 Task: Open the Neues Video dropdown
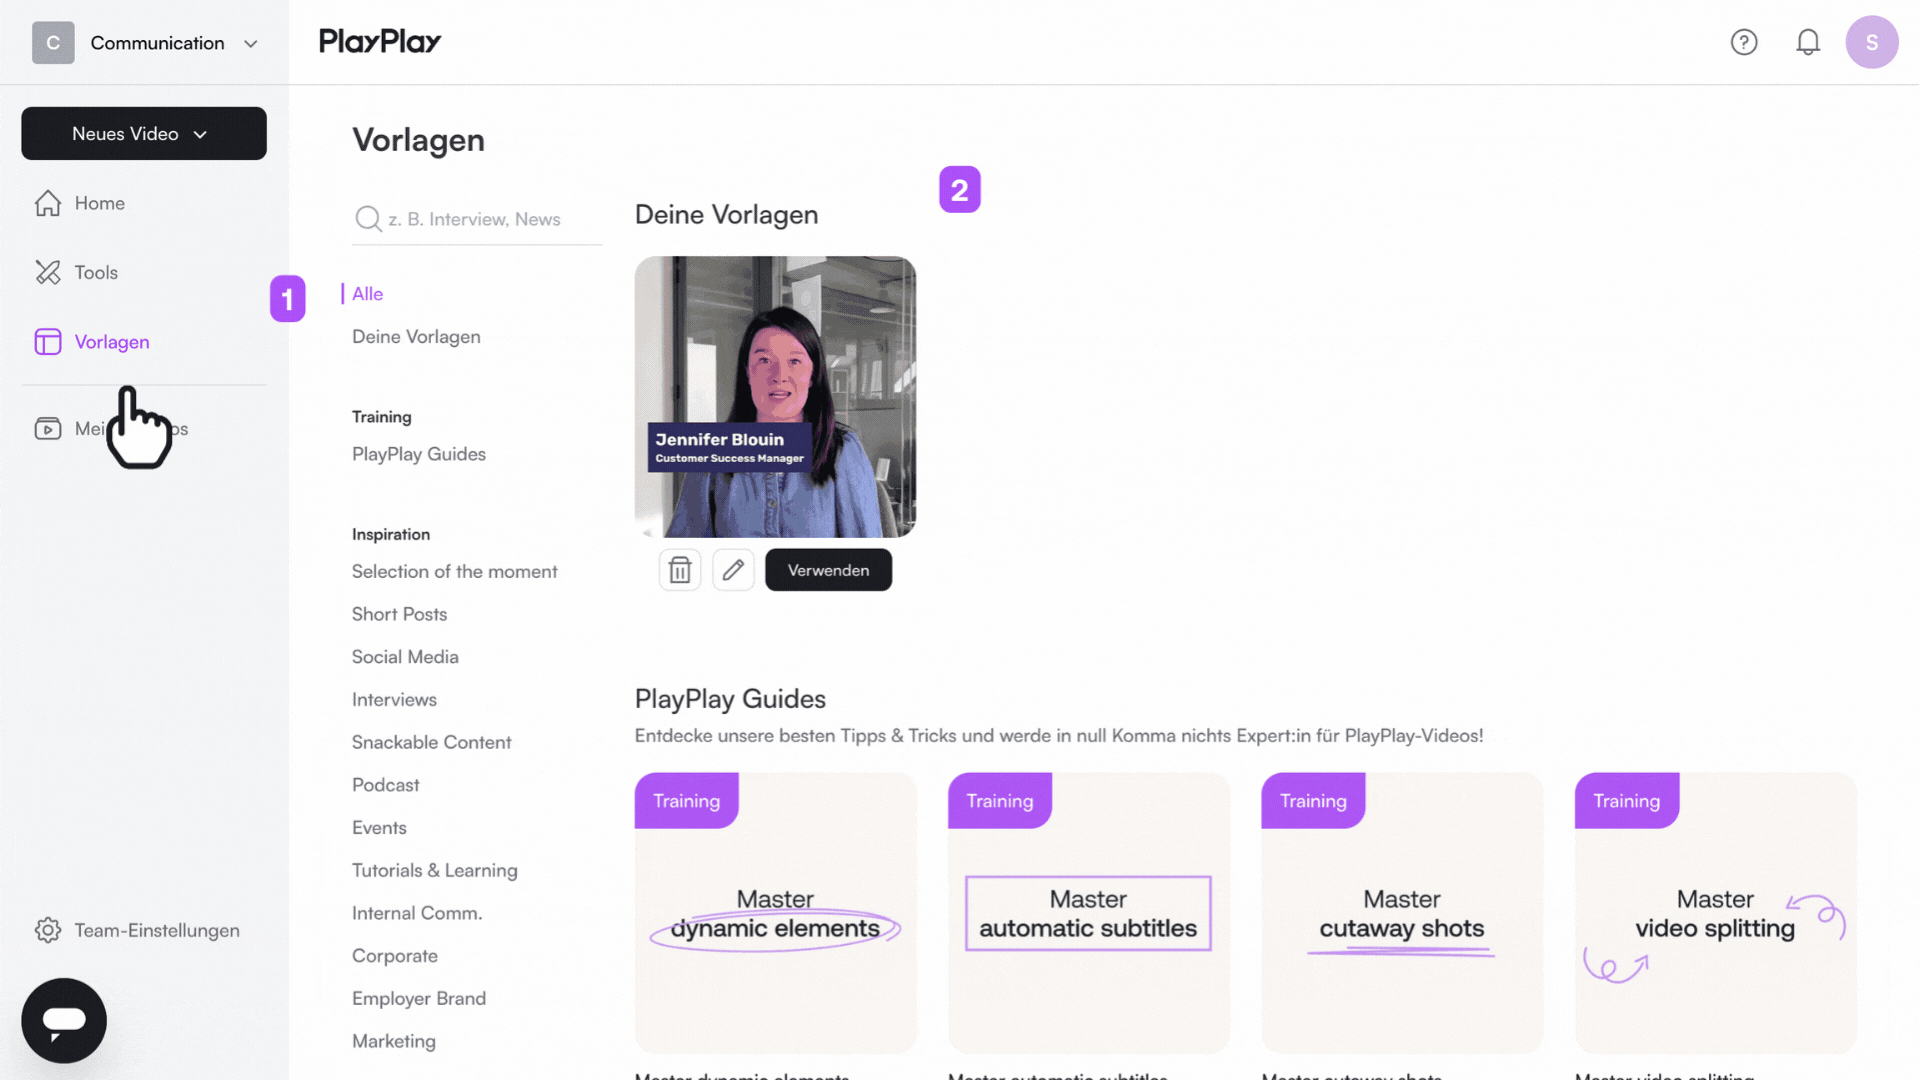point(144,133)
